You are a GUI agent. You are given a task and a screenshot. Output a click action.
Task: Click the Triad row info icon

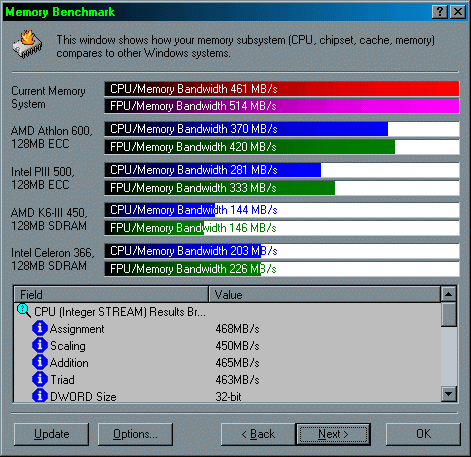[x=40, y=379]
